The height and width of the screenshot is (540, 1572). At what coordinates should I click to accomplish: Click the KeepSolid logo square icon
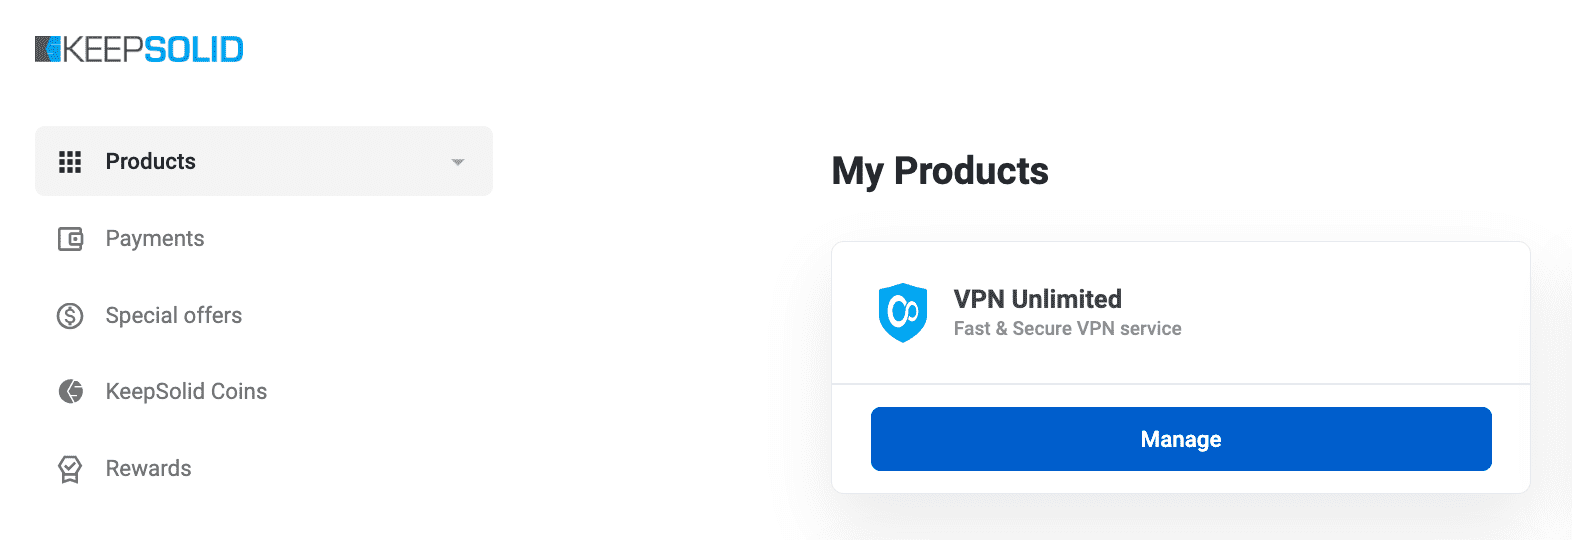(48, 49)
